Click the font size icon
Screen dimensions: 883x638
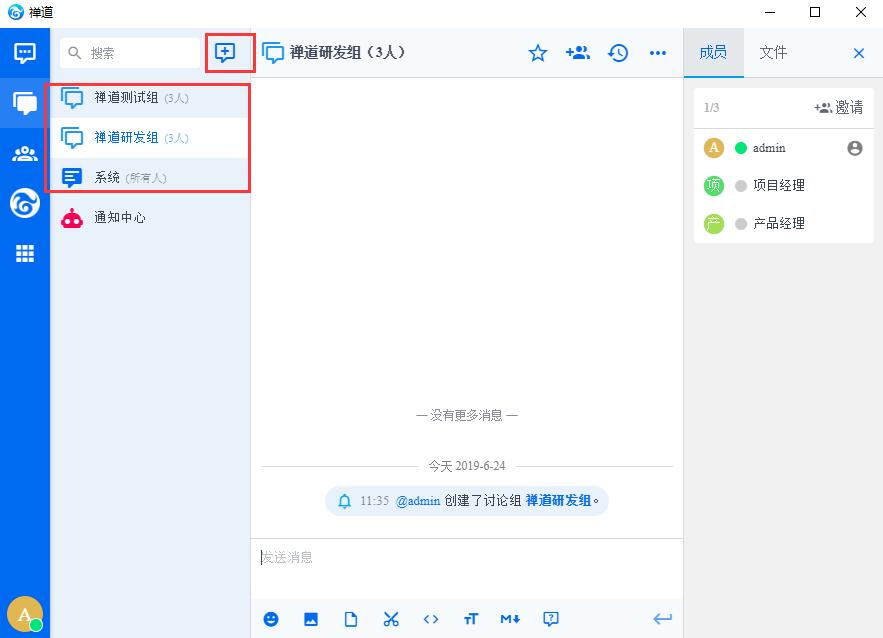click(x=471, y=619)
